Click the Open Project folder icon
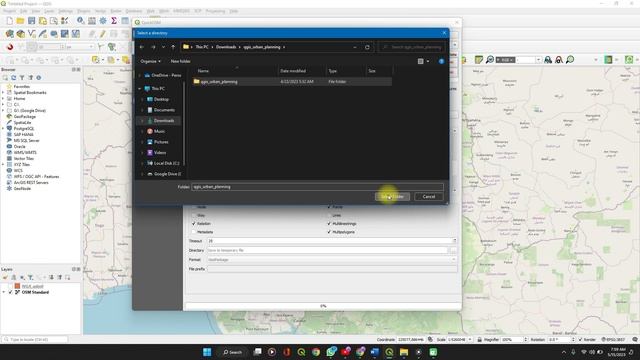 (x=20, y=20)
